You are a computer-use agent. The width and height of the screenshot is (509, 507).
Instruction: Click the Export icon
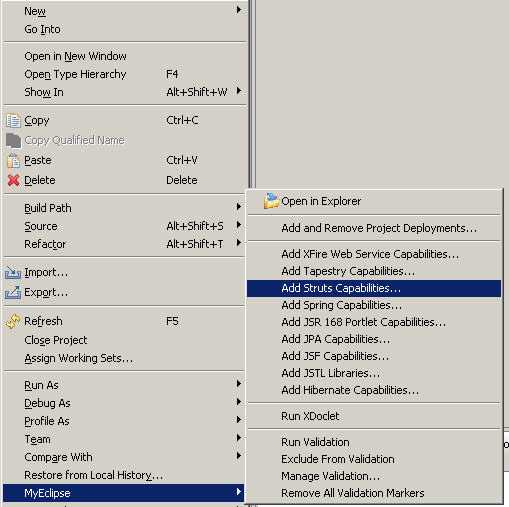[x=13, y=293]
